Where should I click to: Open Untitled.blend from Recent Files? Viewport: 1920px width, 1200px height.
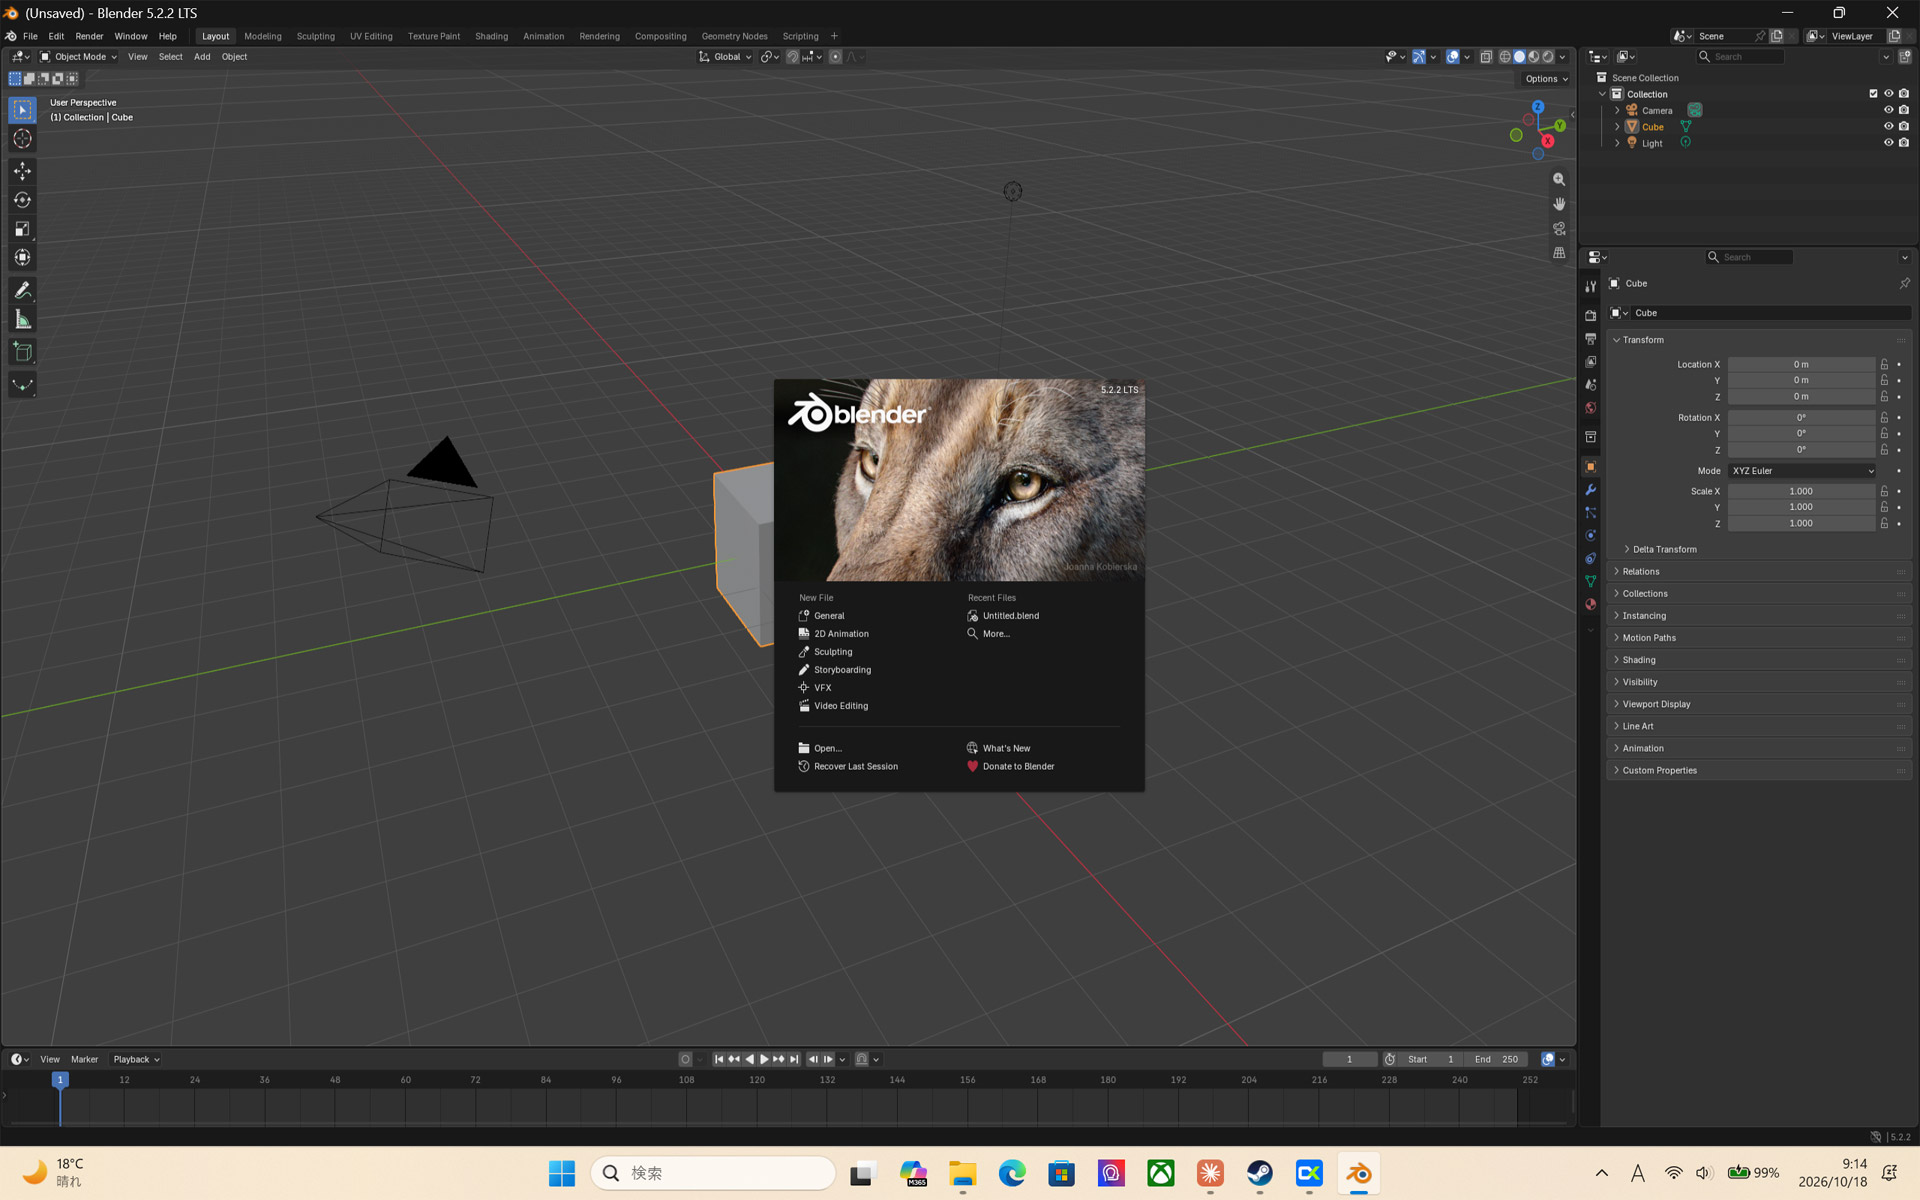(x=1010, y=616)
